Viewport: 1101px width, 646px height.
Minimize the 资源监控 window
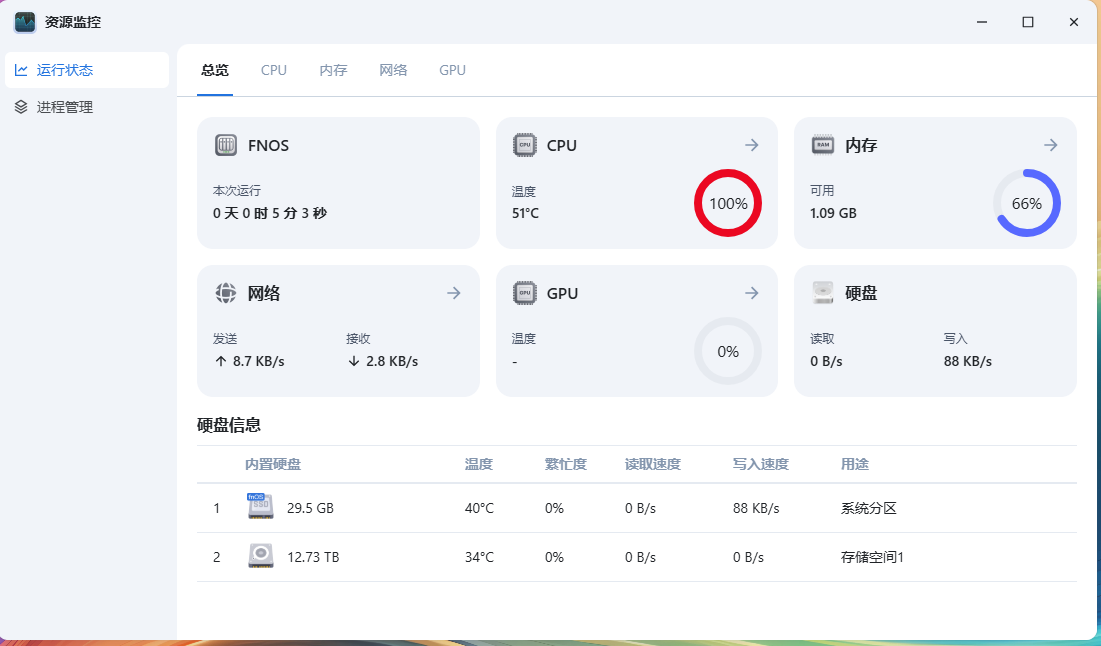coord(982,22)
